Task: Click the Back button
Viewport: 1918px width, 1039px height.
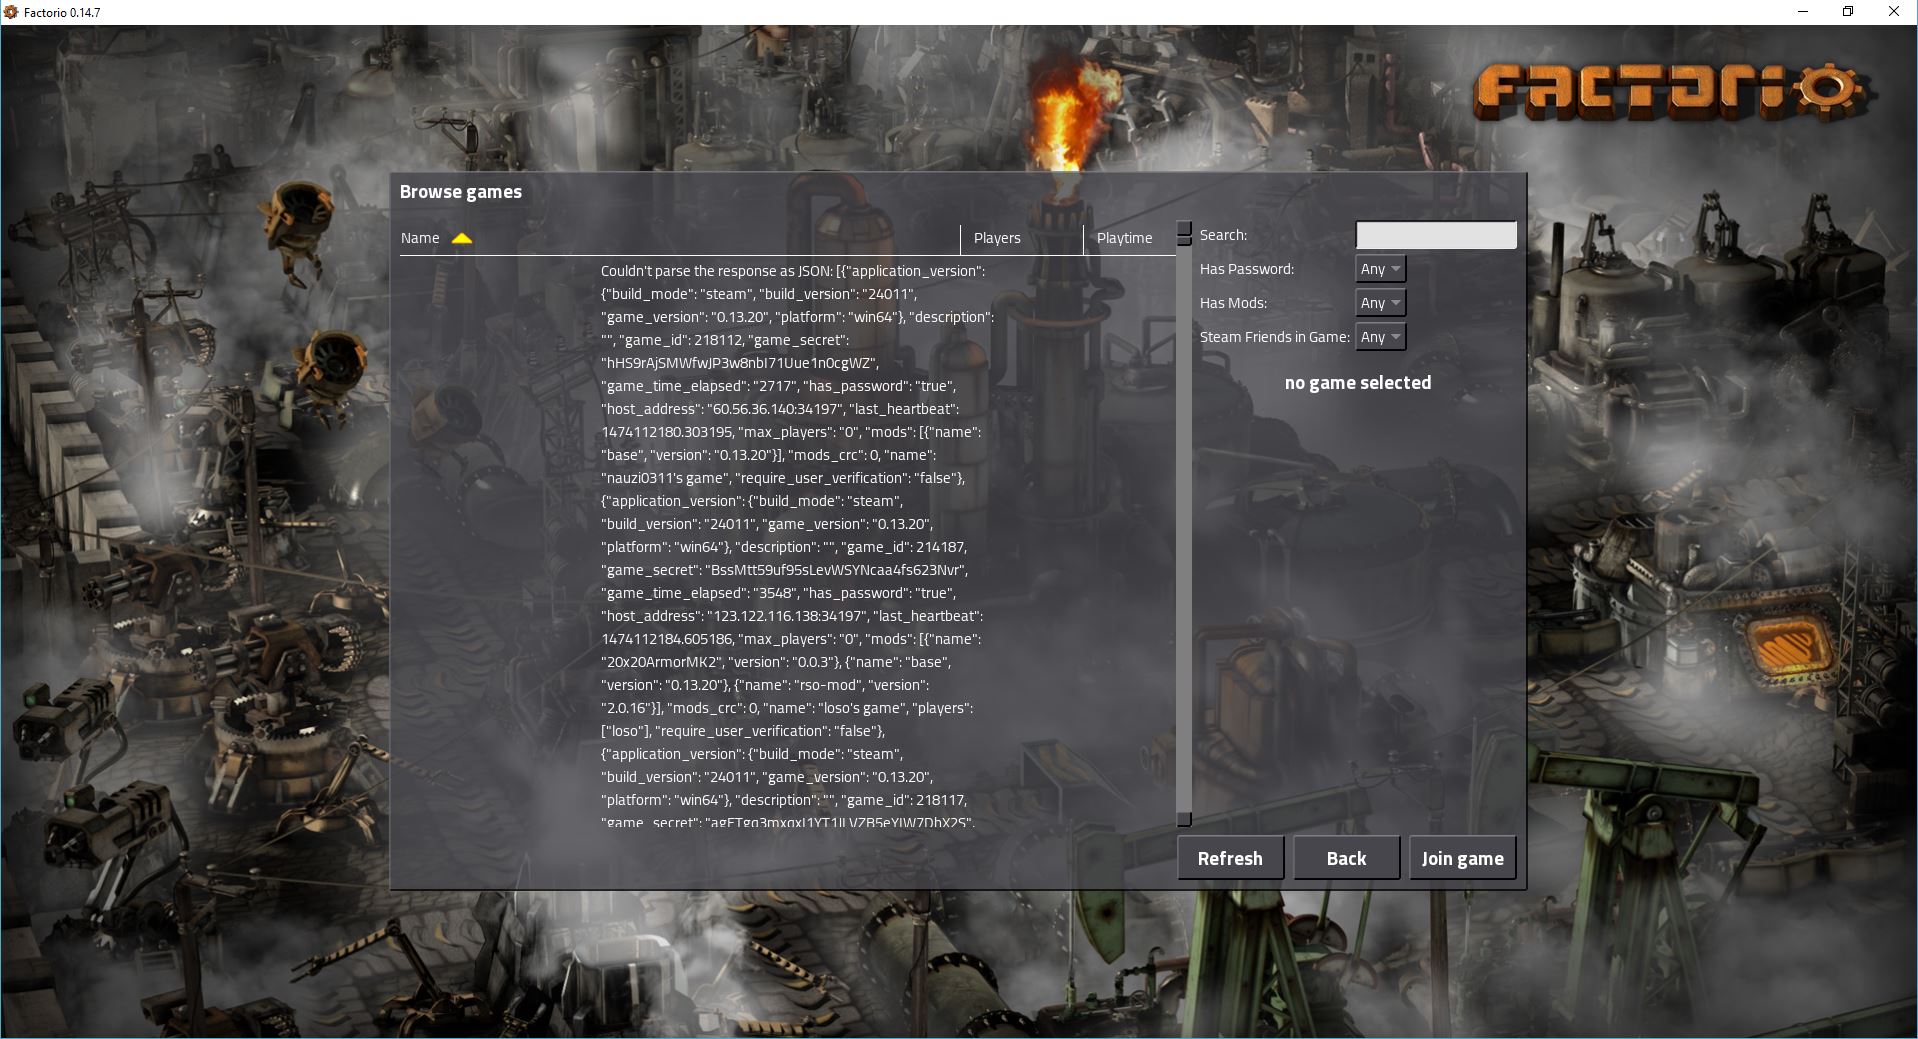Action: (x=1346, y=858)
